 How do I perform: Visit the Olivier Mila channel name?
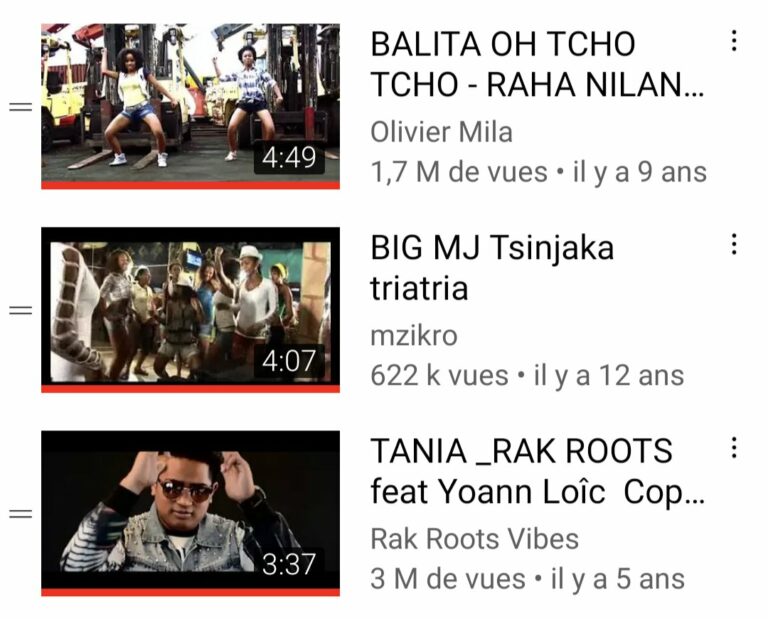(x=441, y=132)
